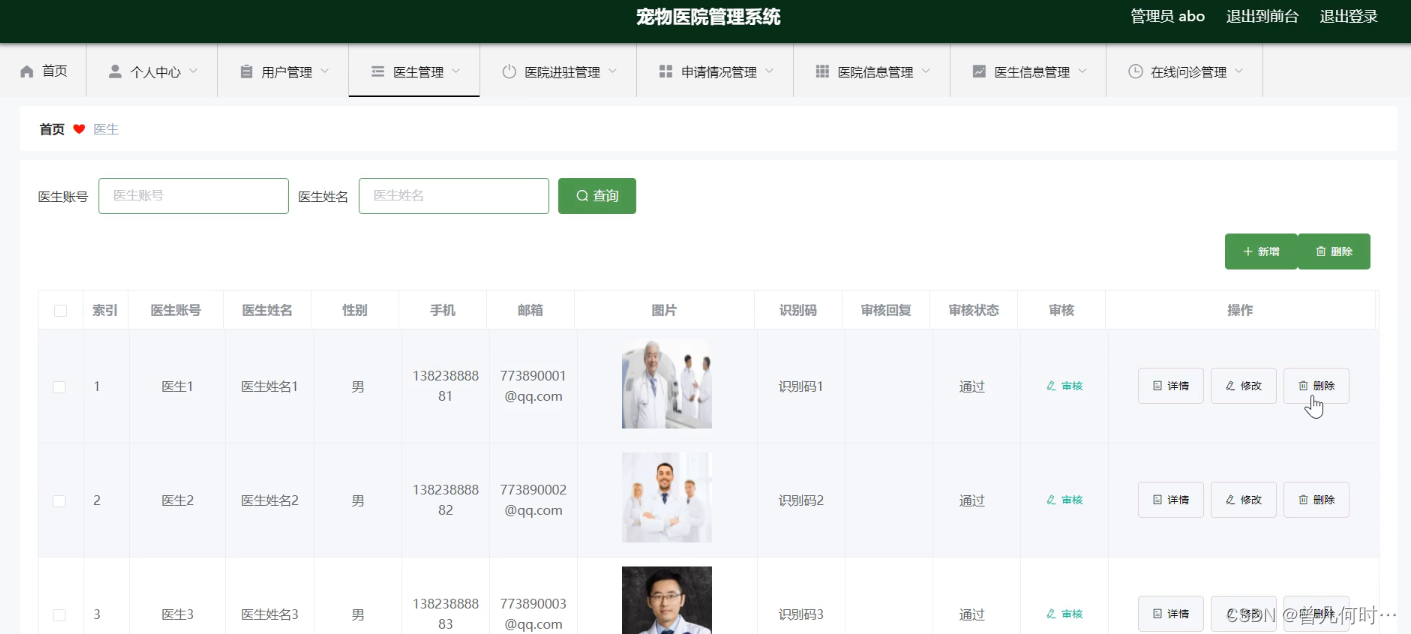Viewport: 1411px width, 634px height.
Task: Expand the 医生管理 dropdown arrow
Action: tap(456, 71)
